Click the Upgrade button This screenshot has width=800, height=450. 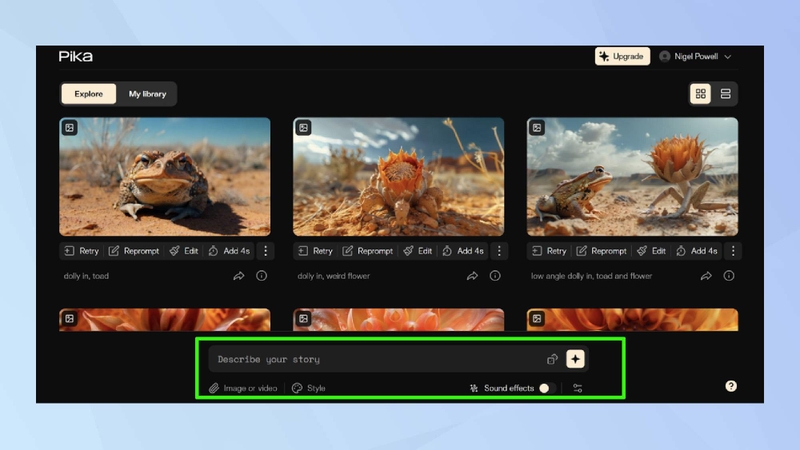click(622, 56)
